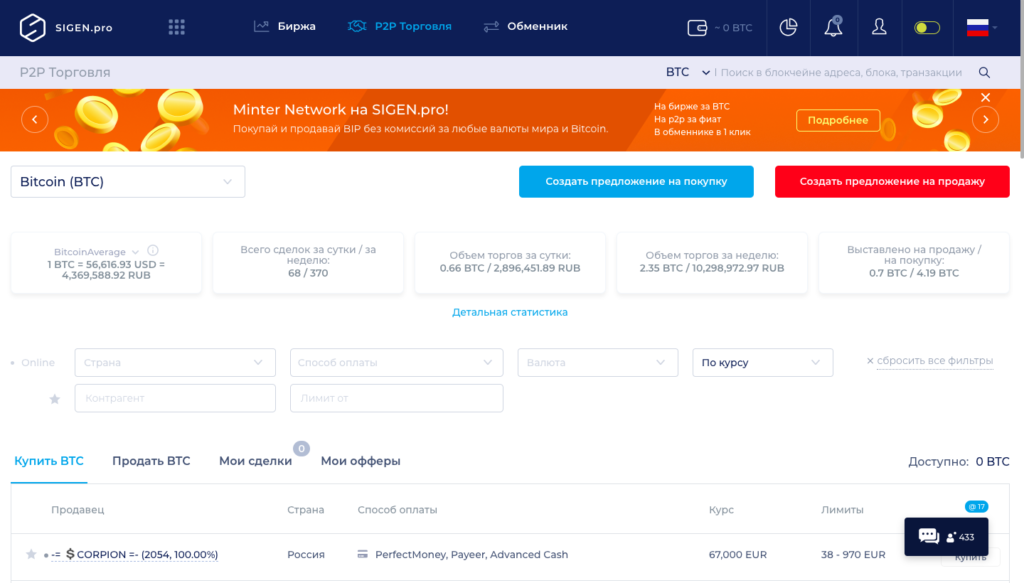The image size is (1024, 583).
Task: Switch to Мои сделки tab
Action: tap(255, 461)
